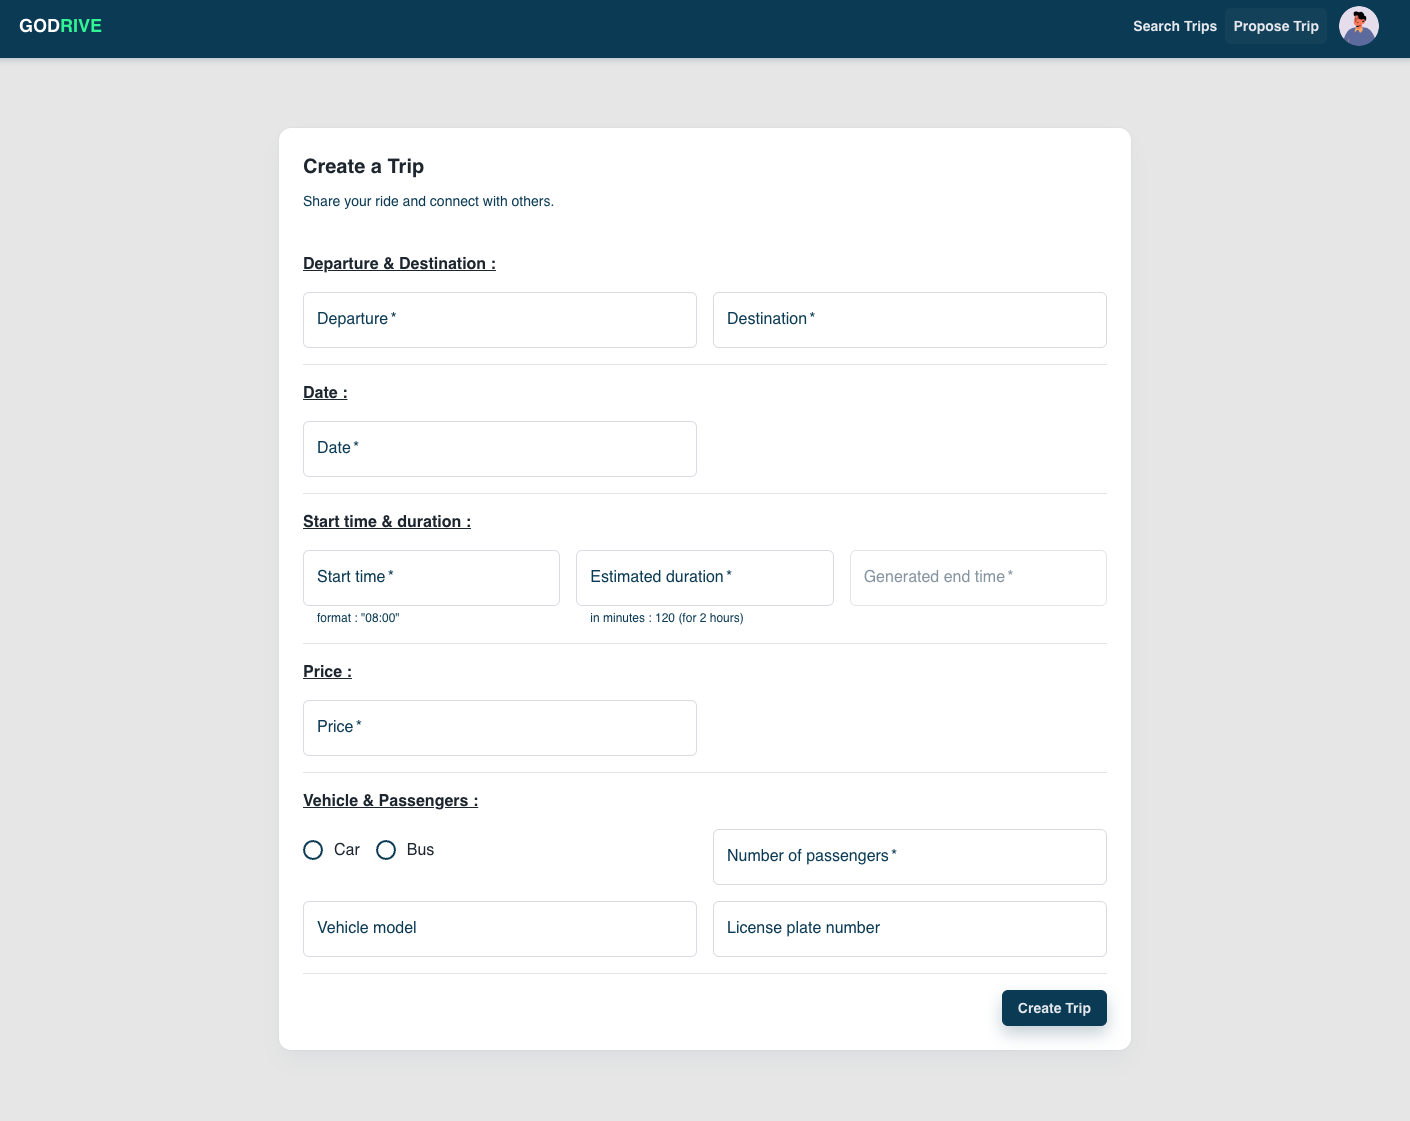Screen dimensions: 1410x1121
Task: Focus the Vehicle model field
Action: point(499,929)
